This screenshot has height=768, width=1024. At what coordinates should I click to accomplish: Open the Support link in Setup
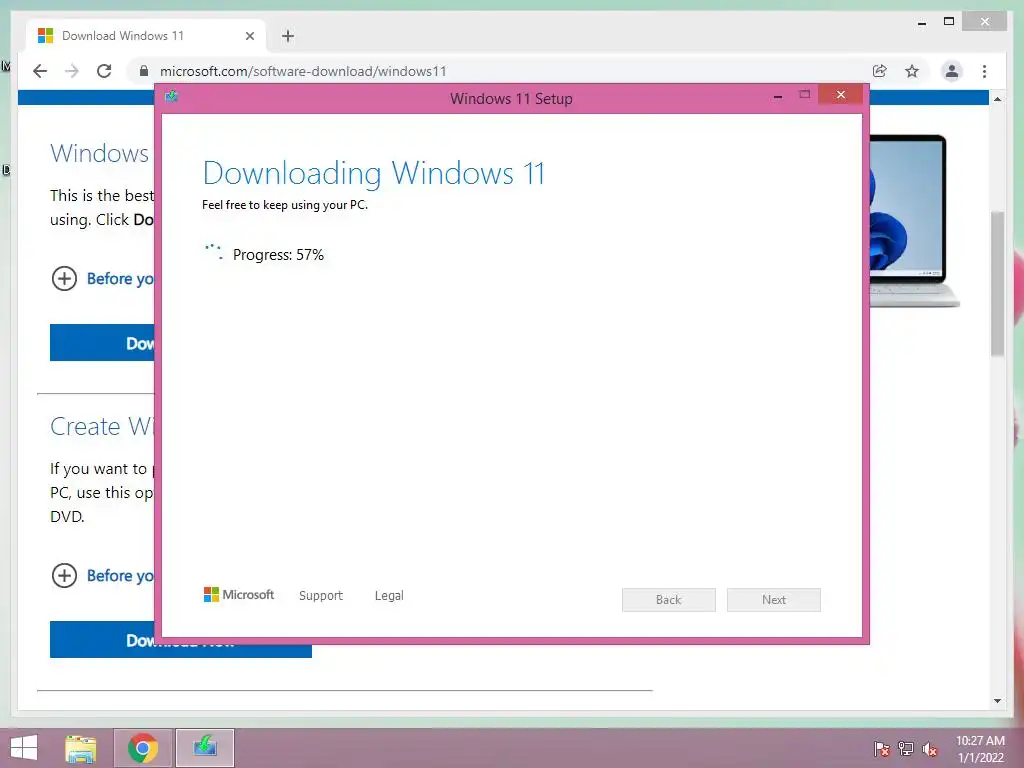[x=321, y=596]
